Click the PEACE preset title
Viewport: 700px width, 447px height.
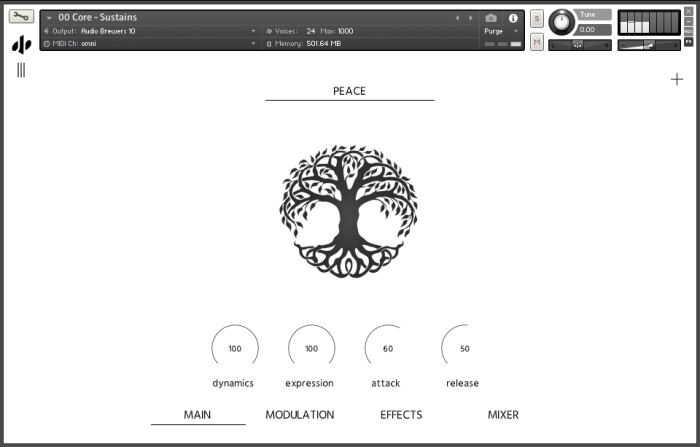click(x=350, y=91)
